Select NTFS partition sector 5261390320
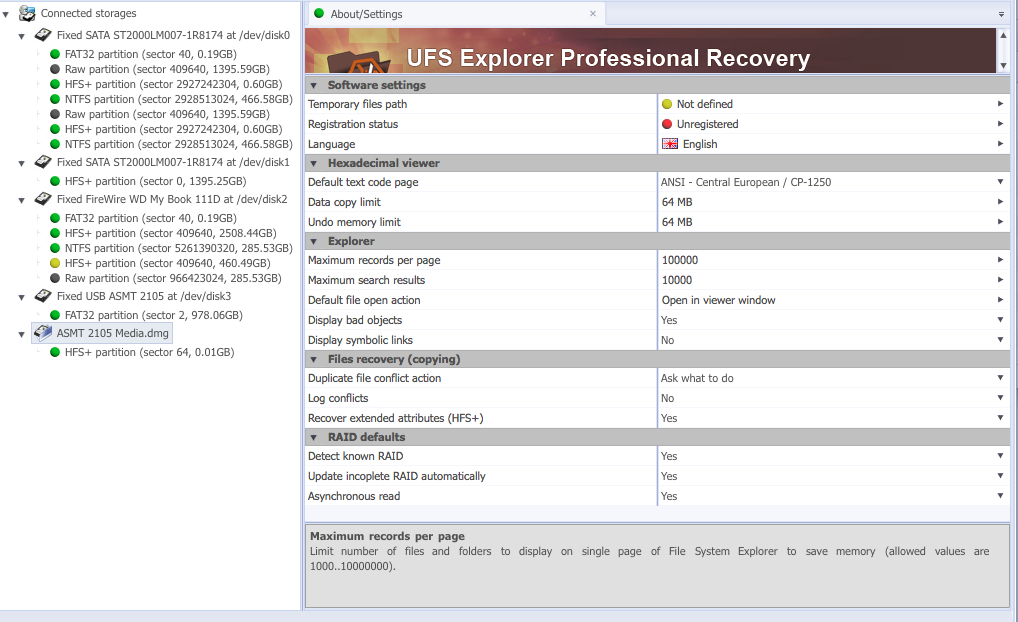Viewport: 1018px width, 622px height. pos(179,248)
